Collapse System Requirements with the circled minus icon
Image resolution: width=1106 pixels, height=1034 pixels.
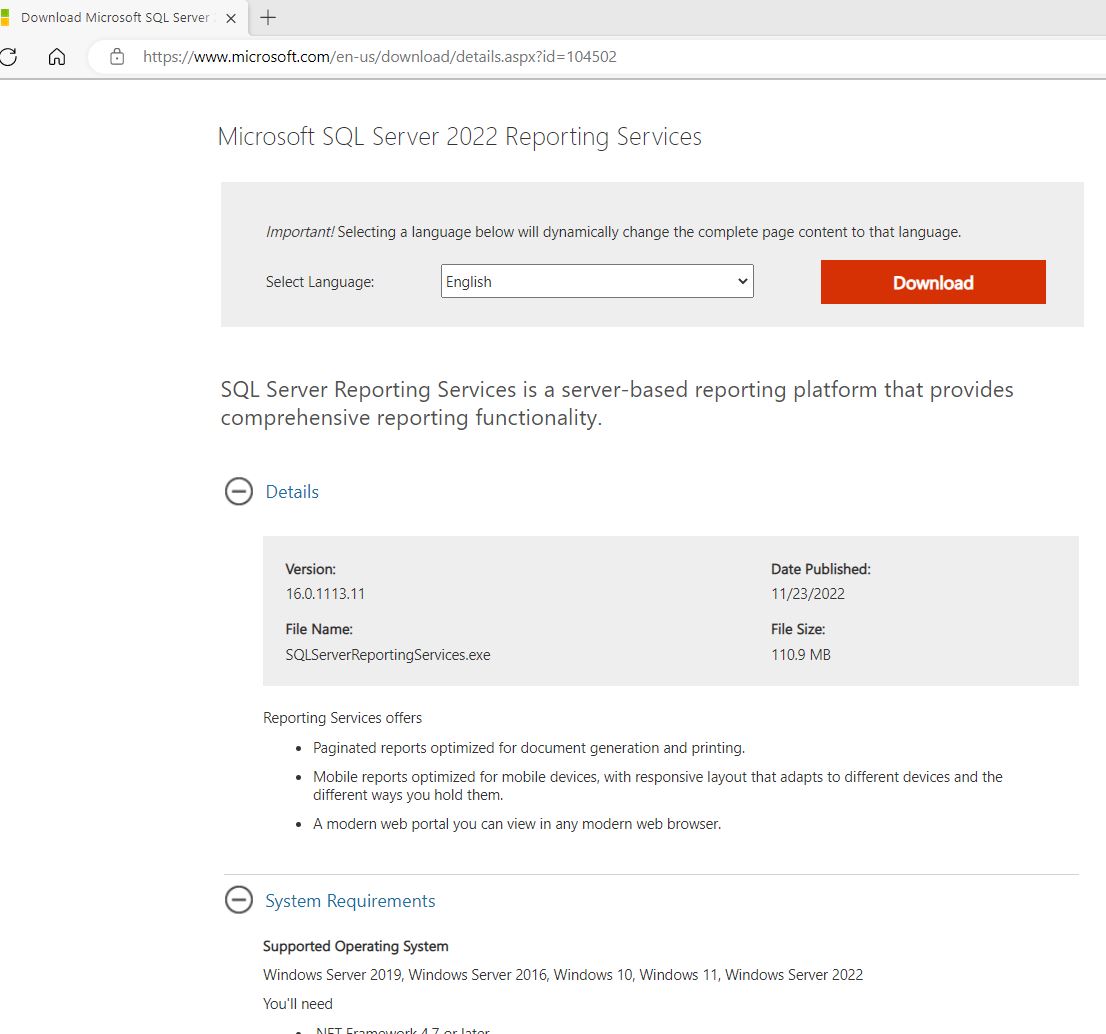click(x=238, y=901)
